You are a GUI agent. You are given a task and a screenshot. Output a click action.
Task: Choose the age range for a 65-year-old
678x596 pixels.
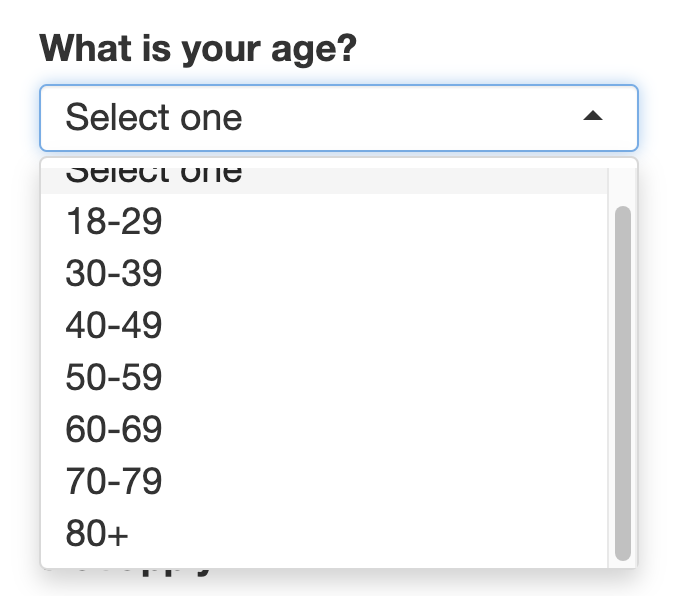click(x=114, y=429)
